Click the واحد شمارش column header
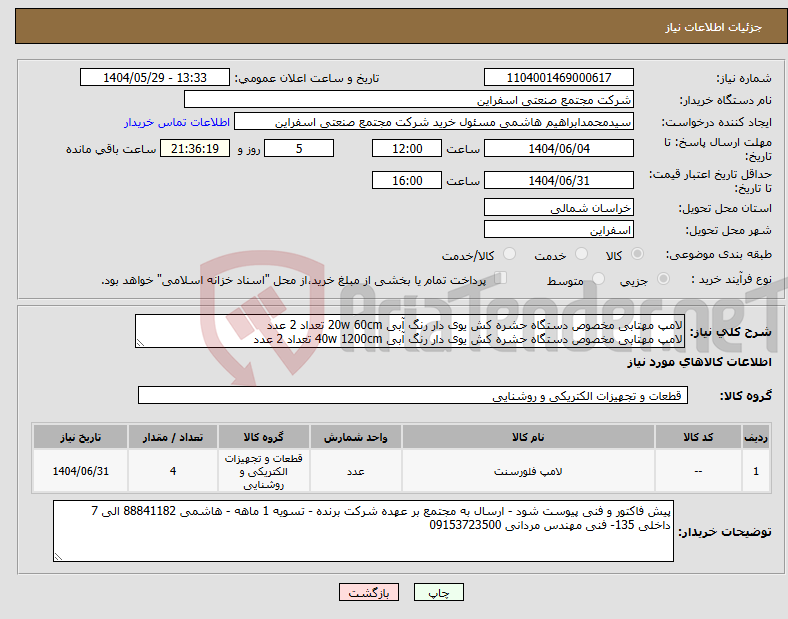This screenshot has width=788, height=619. tap(355, 437)
